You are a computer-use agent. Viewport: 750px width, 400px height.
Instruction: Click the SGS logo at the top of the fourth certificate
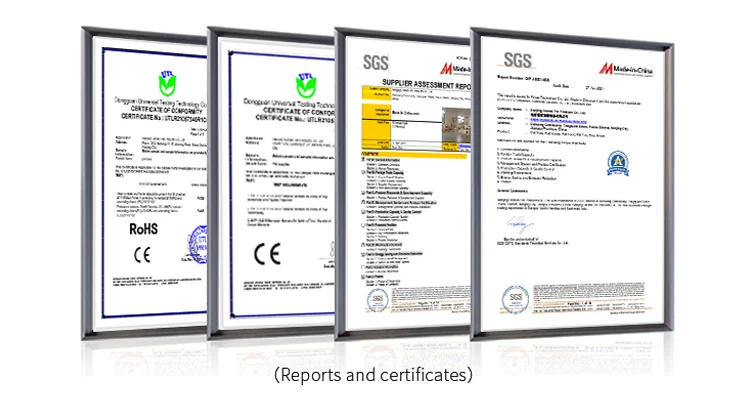[x=518, y=60]
